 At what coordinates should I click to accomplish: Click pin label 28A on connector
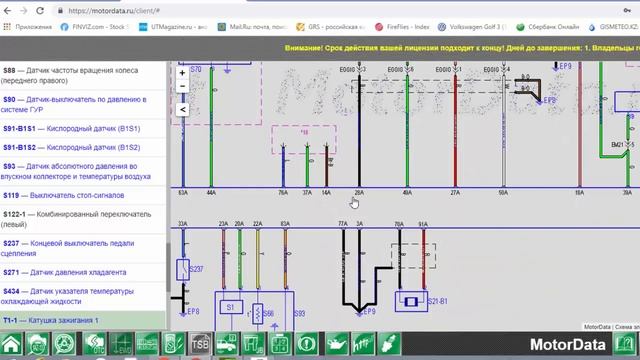click(x=359, y=193)
